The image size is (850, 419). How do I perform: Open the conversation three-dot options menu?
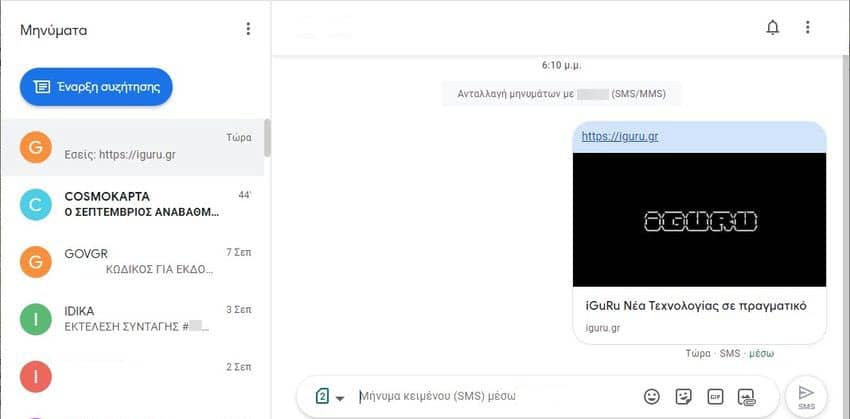tap(808, 28)
